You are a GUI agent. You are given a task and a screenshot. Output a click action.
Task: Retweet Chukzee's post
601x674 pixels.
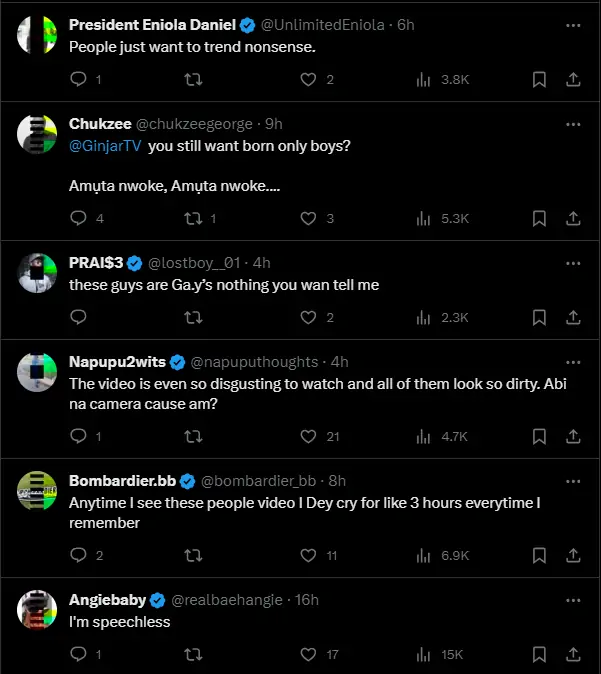pyautogui.click(x=194, y=218)
